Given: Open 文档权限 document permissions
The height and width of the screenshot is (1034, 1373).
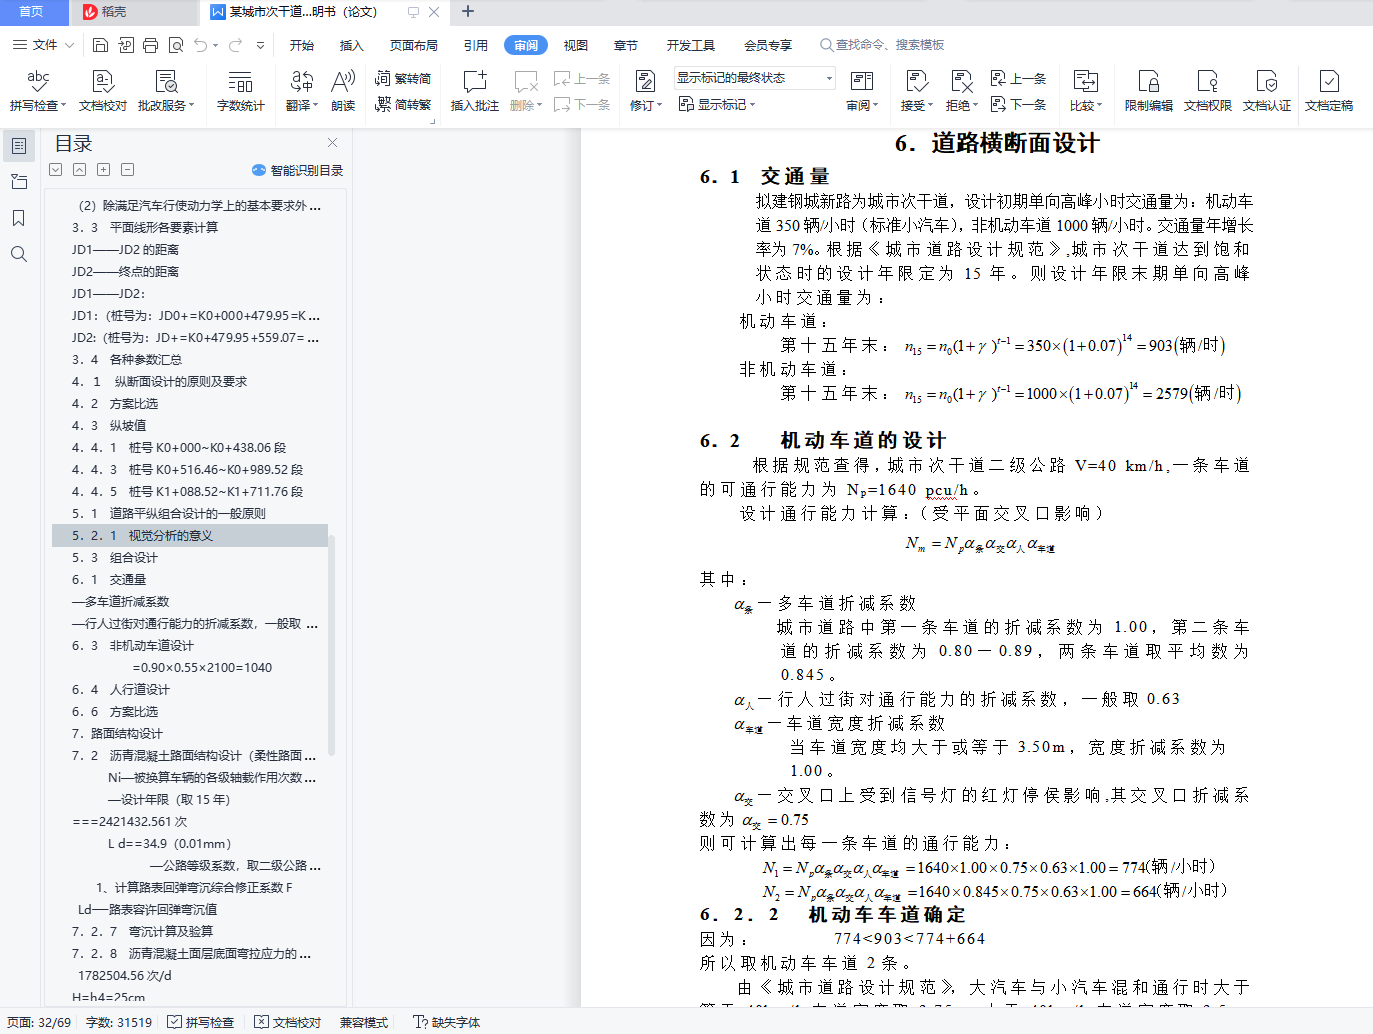Looking at the screenshot, I should [1208, 90].
